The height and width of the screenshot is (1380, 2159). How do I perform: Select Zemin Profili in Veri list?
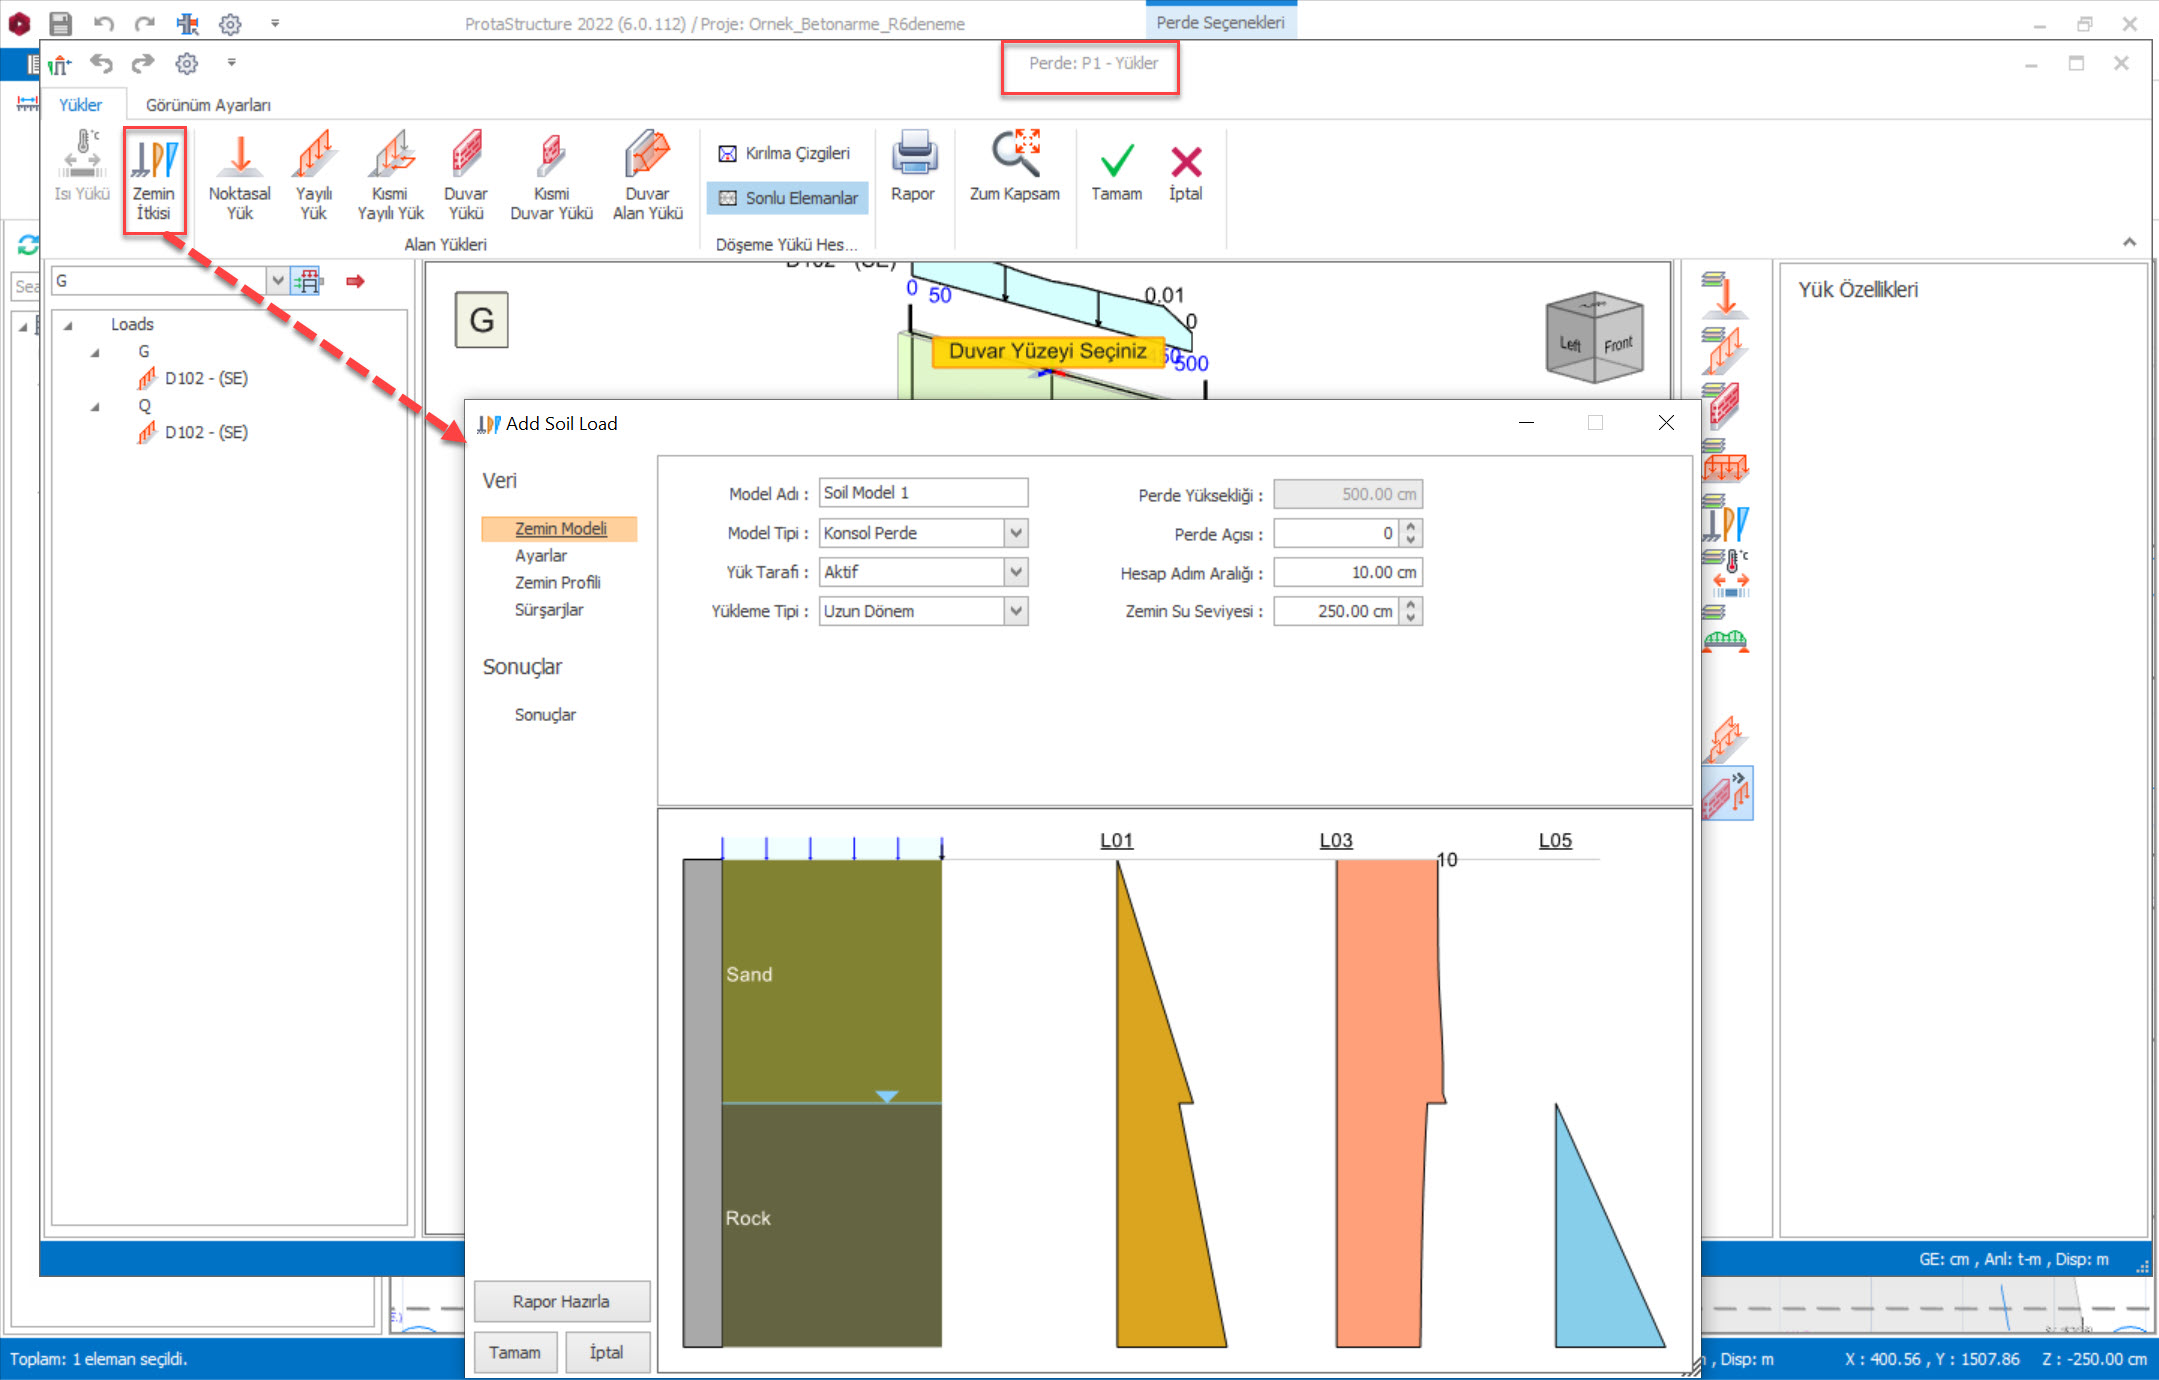[558, 583]
